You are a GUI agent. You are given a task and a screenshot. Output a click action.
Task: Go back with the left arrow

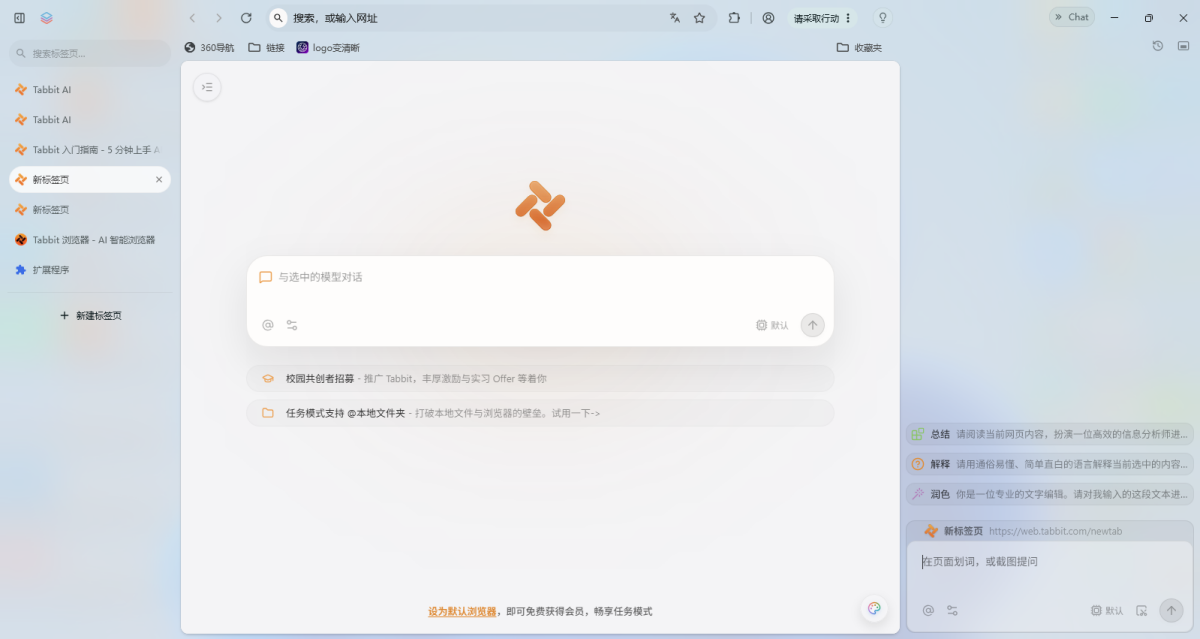(x=192, y=18)
